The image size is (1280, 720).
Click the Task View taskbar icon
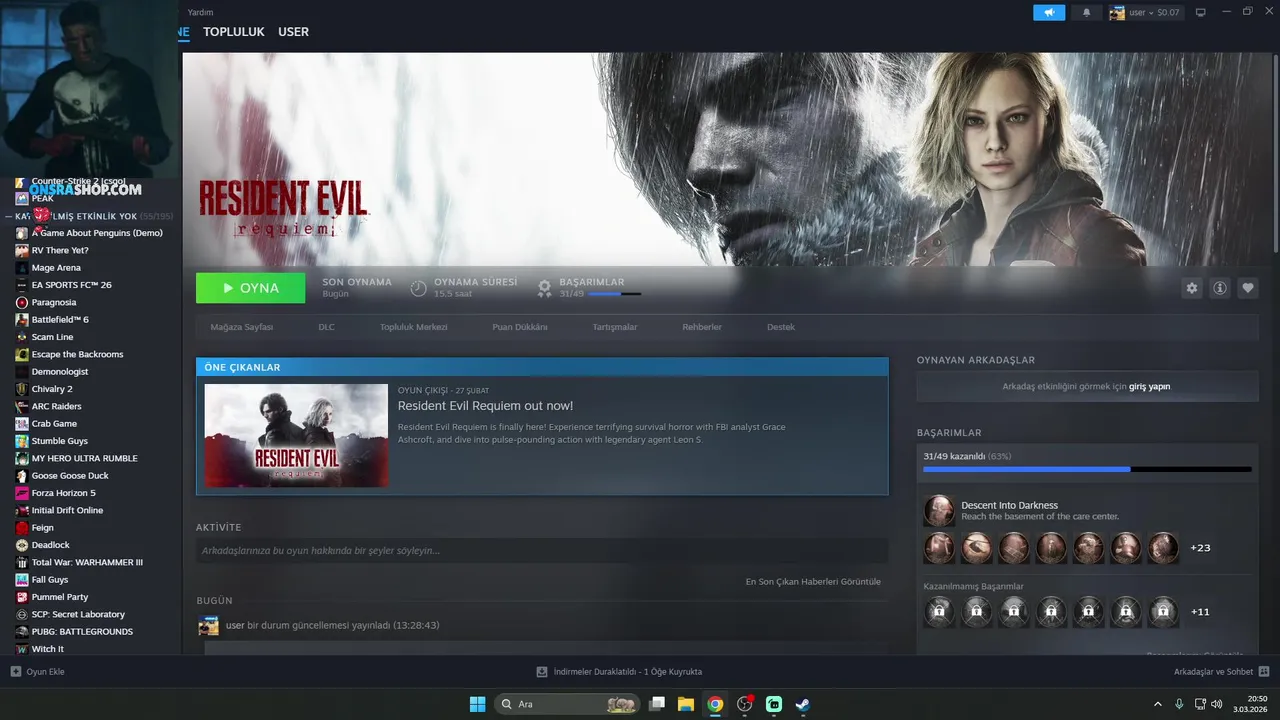[x=657, y=704]
